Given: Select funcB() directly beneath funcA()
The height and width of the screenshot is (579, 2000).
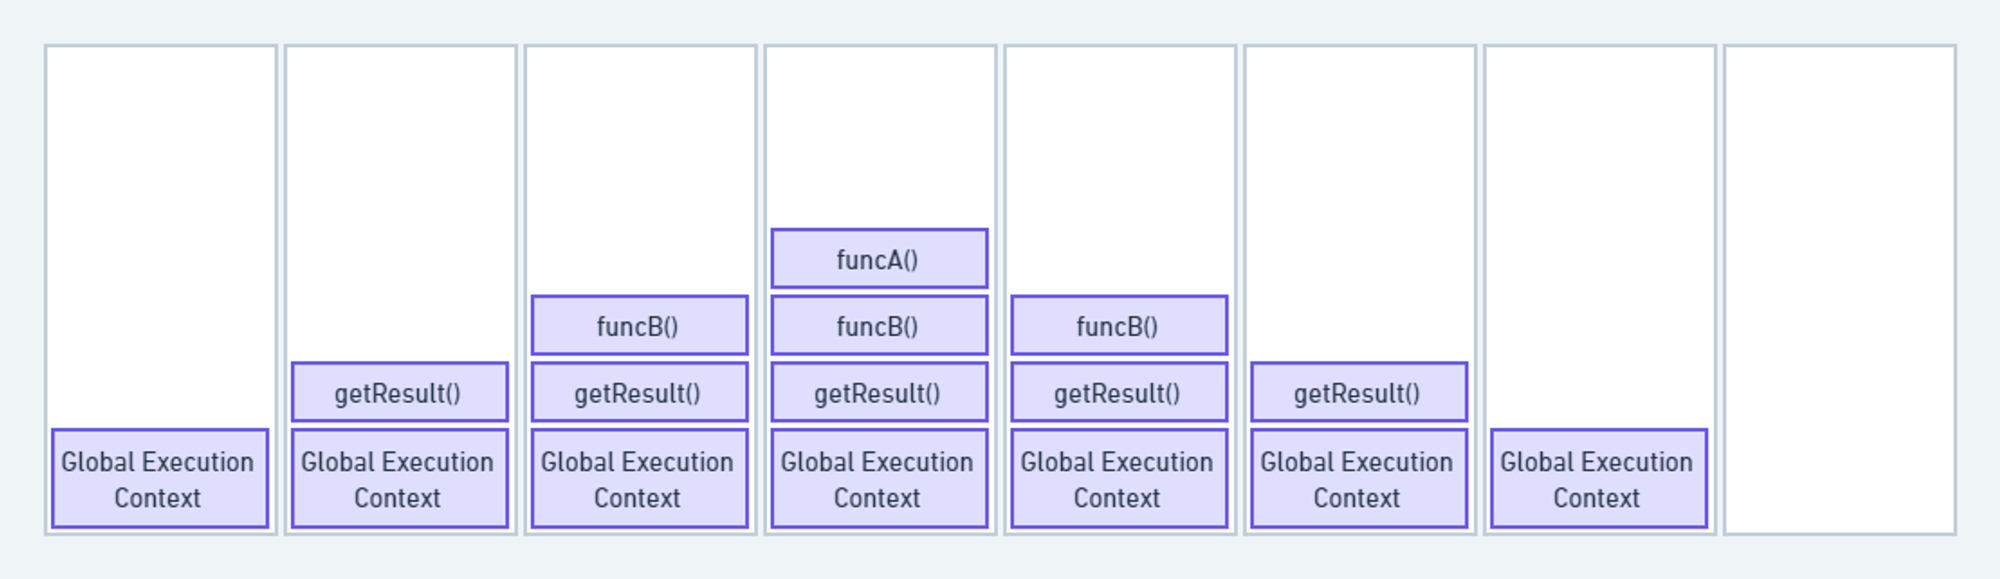Looking at the screenshot, I should coord(879,325).
